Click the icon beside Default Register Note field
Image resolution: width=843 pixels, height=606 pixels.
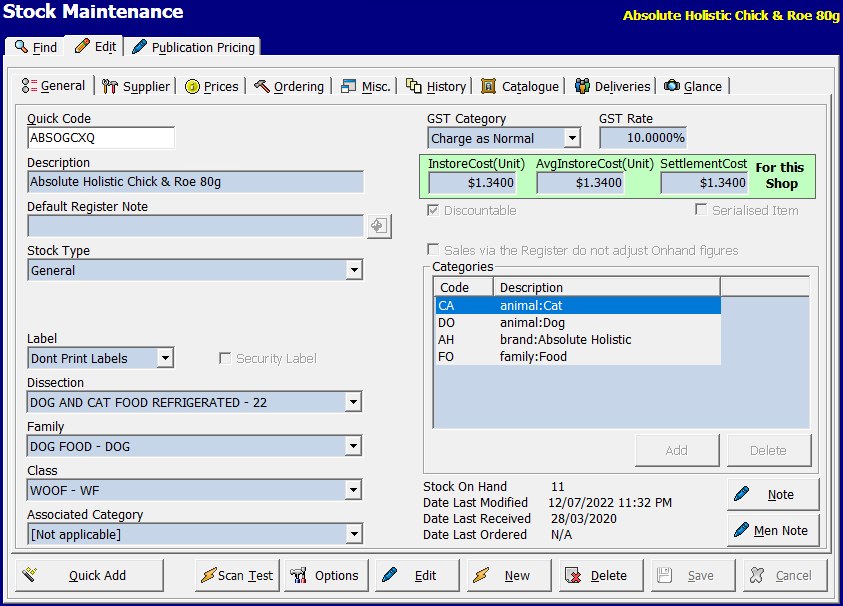tap(378, 226)
